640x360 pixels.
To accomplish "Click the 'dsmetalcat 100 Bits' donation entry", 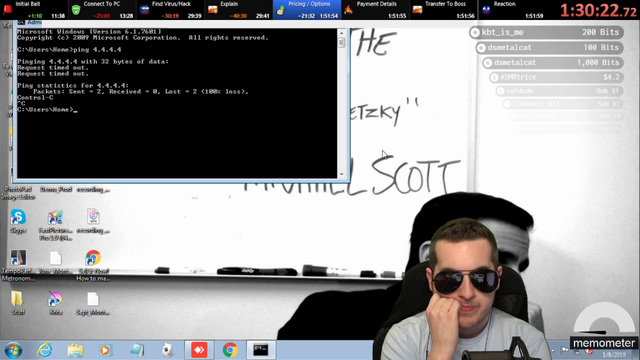I will coord(550,48).
